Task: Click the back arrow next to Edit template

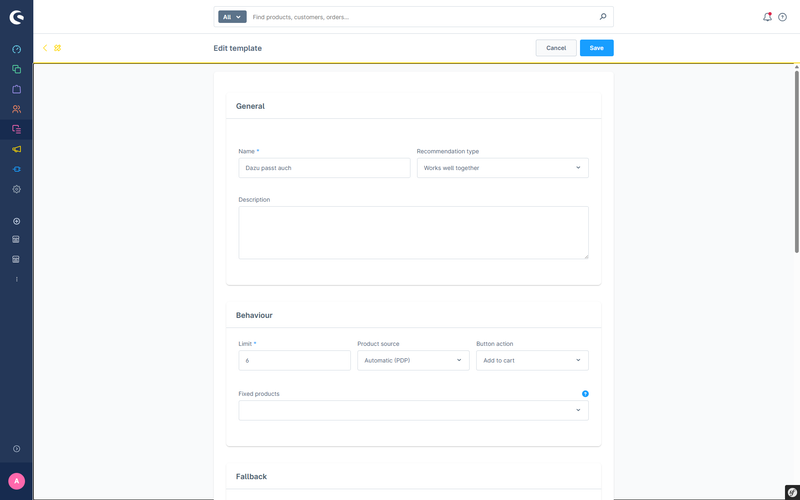Action: tap(45, 48)
